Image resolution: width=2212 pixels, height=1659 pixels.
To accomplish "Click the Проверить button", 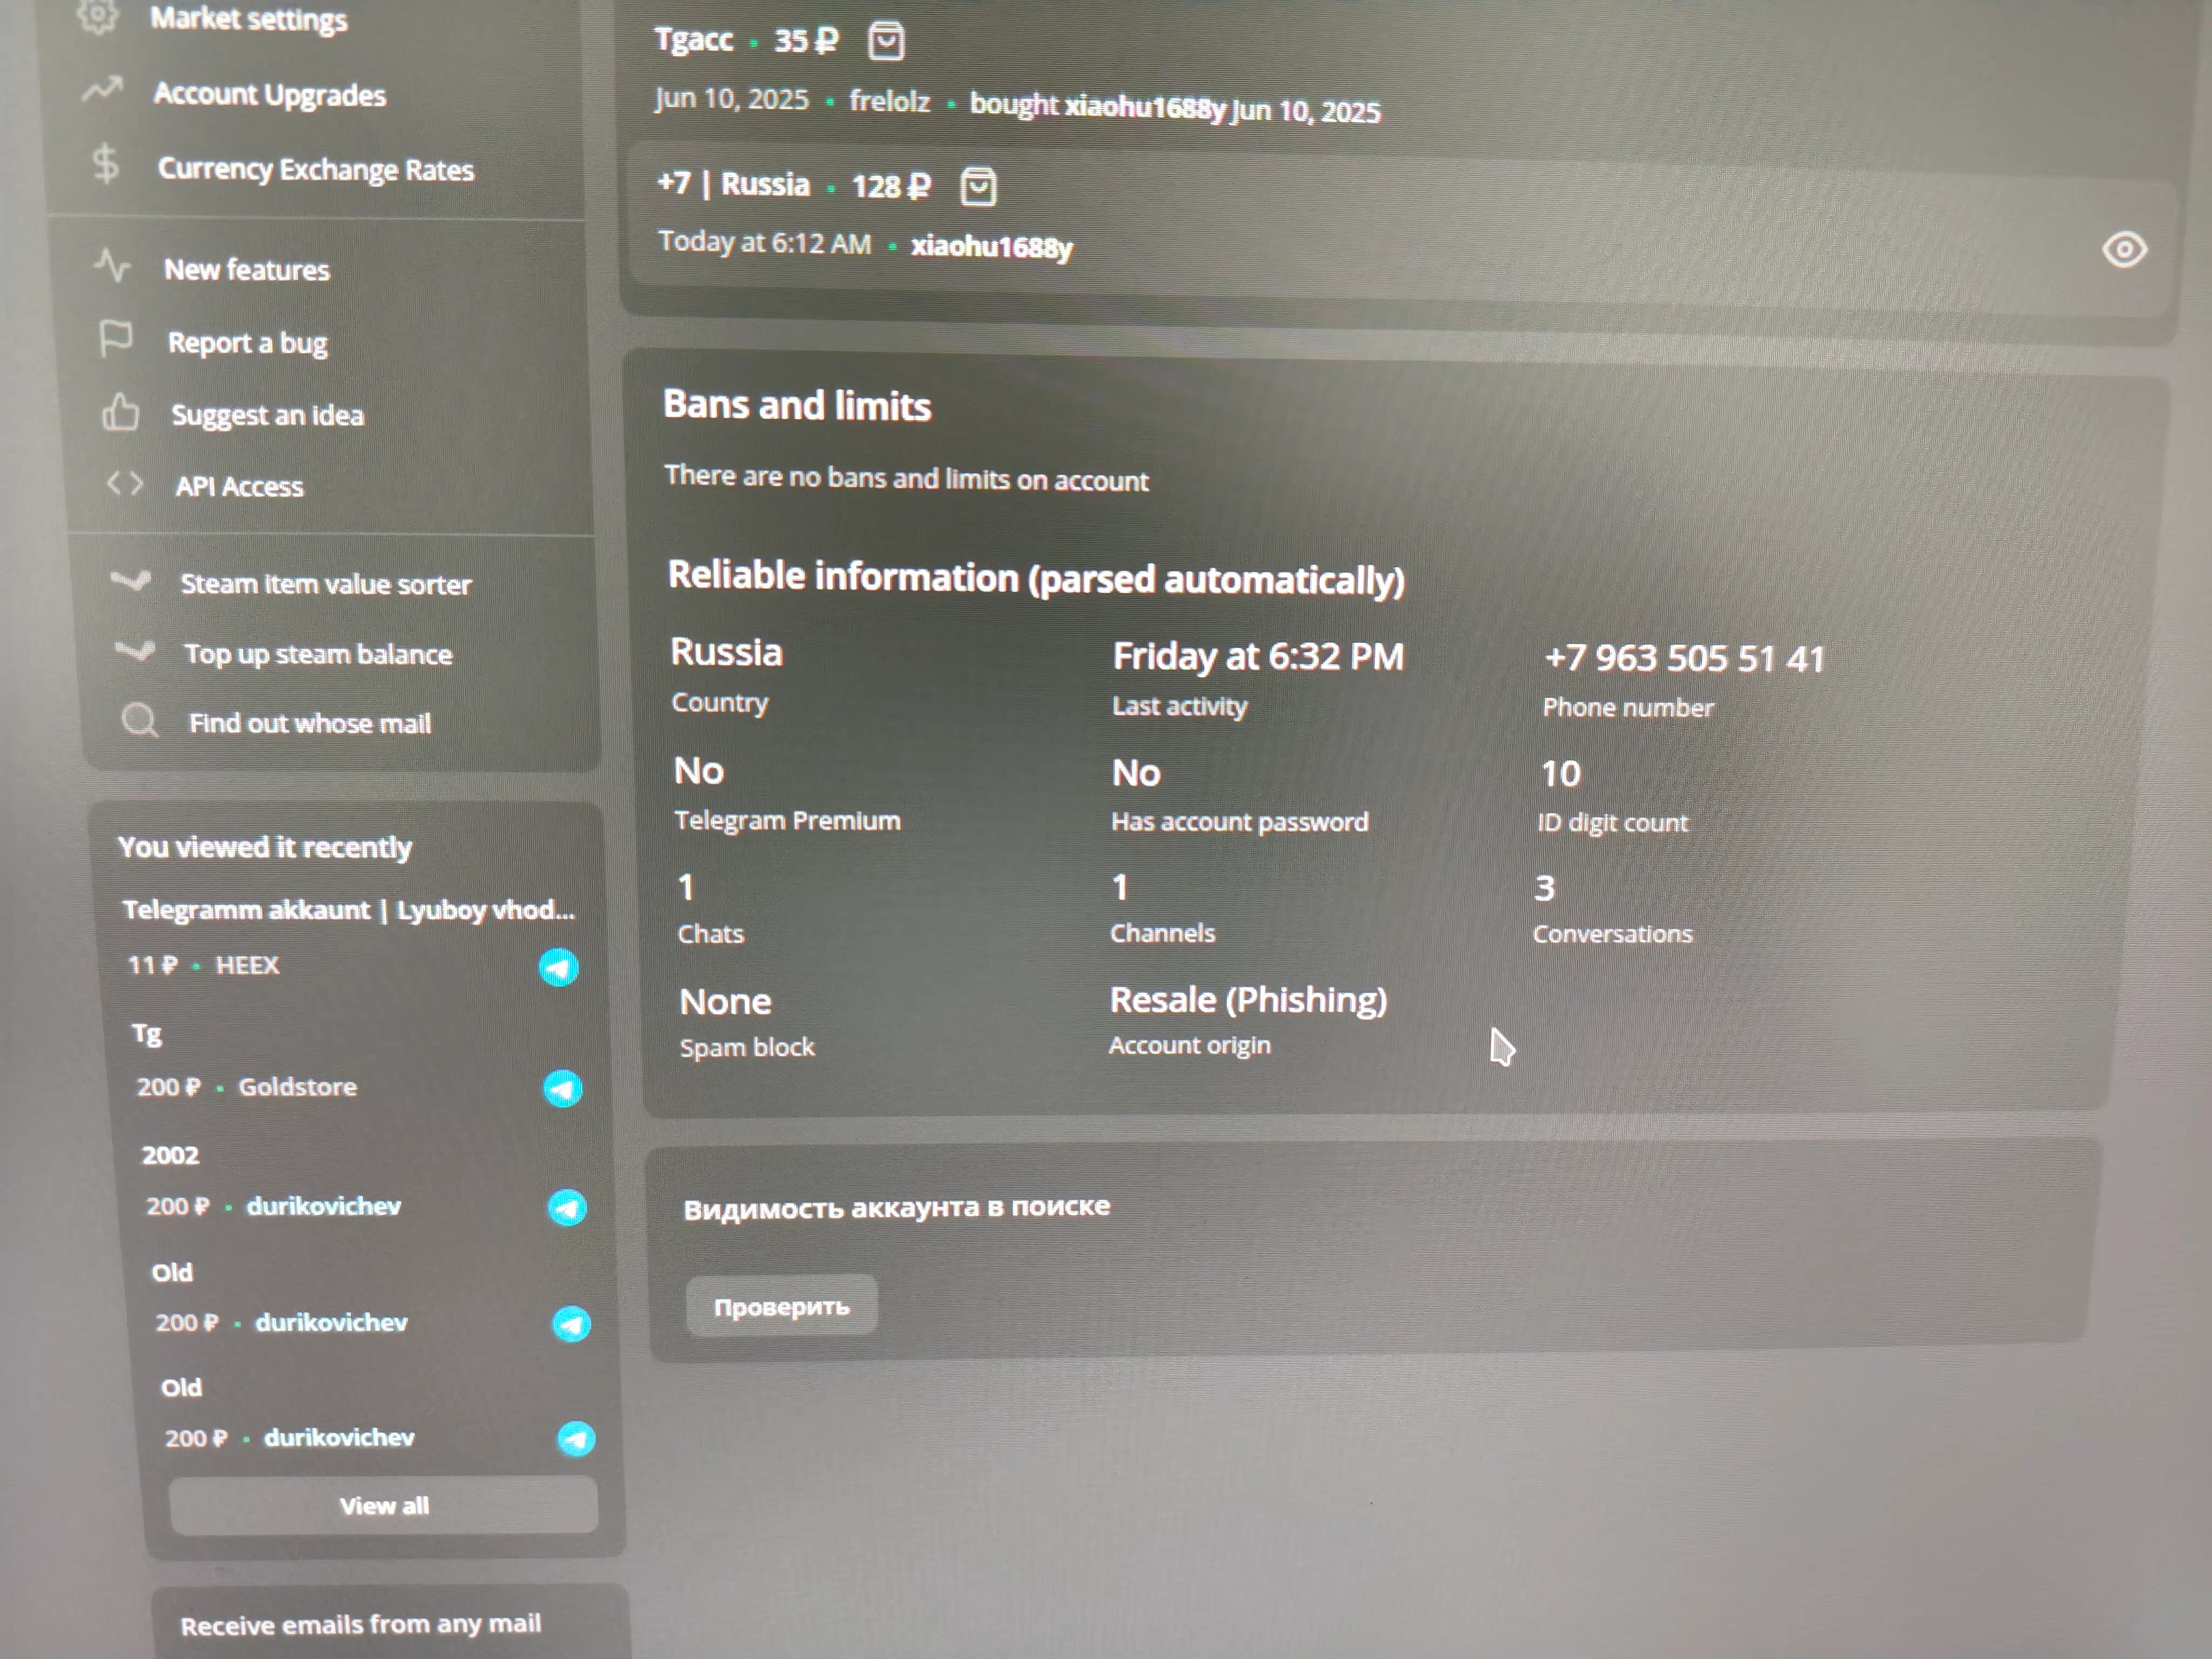I will [781, 1306].
